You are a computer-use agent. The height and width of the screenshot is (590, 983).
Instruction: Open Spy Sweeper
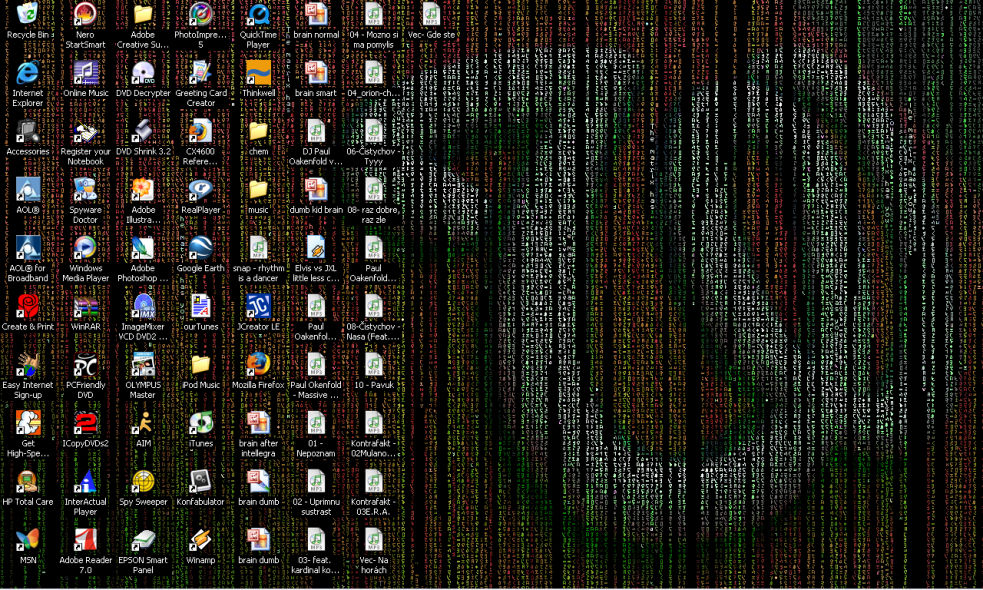[x=143, y=481]
